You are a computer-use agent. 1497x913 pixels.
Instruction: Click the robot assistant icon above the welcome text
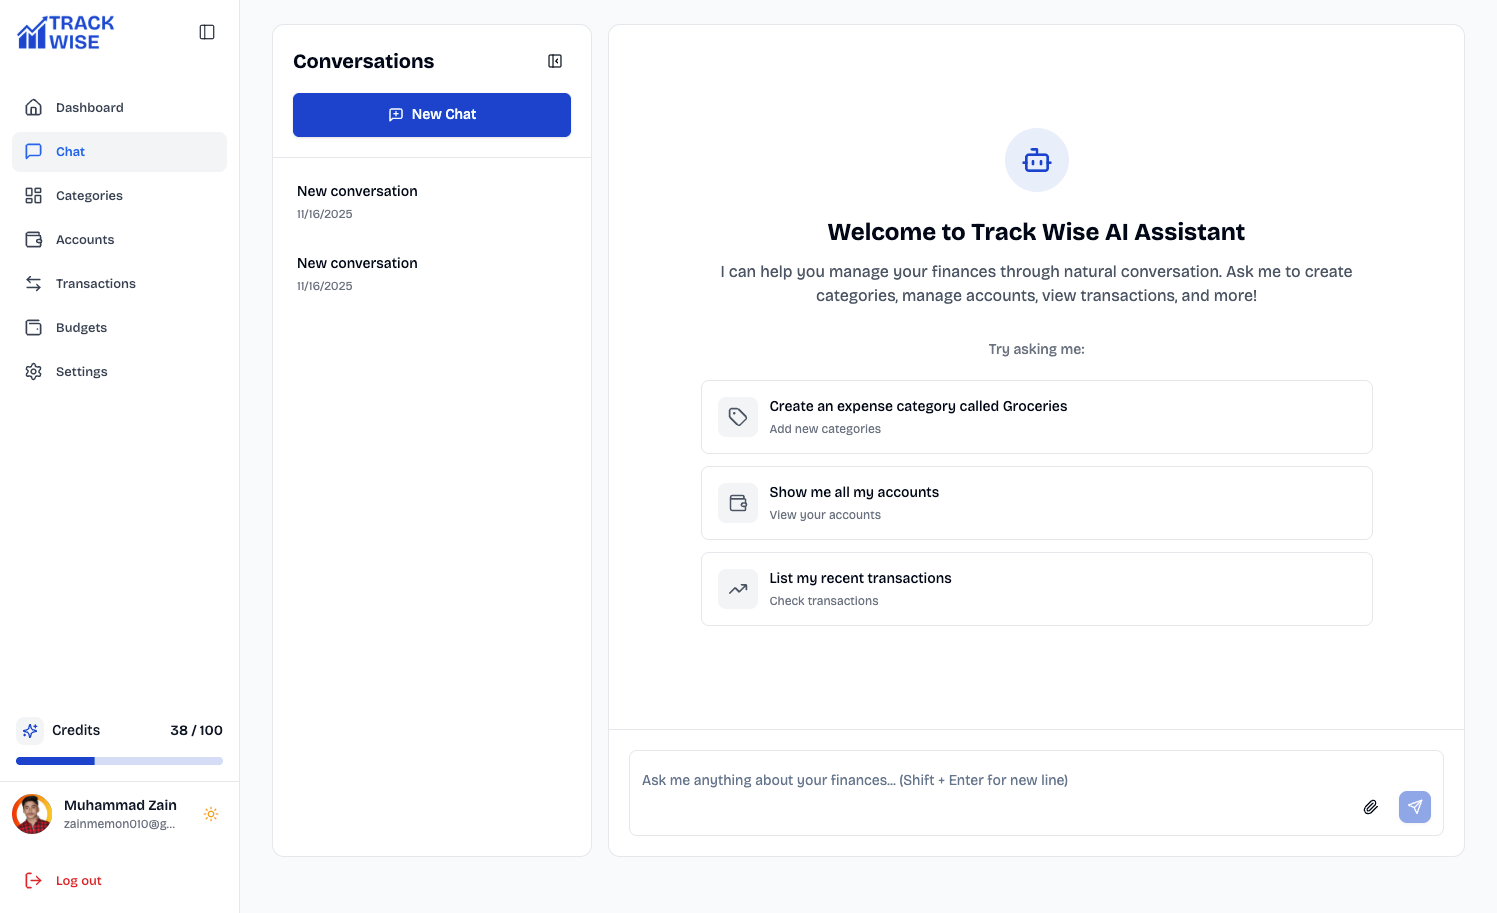coord(1036,160)
